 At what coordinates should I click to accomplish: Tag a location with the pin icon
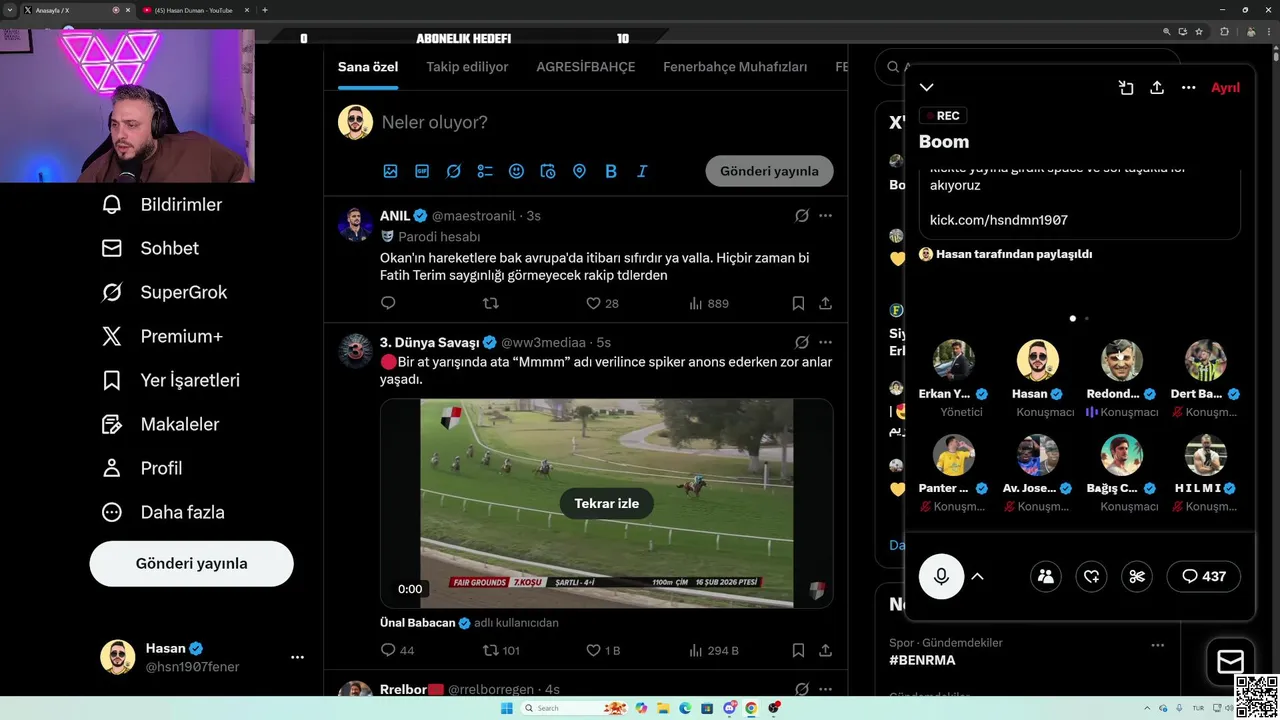pos(579,171)
